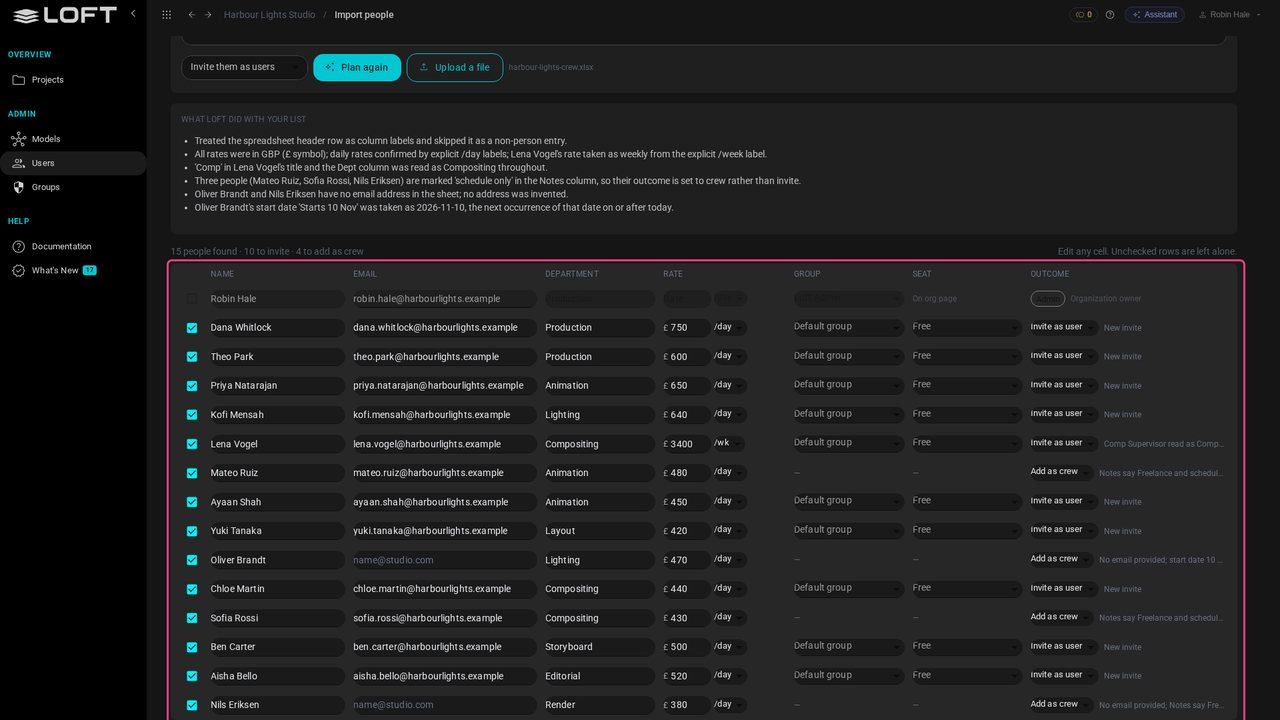This screenshot has height=720, width=1280.
Task: Click the Documentation question icon
Action: [x=18, y=246]
